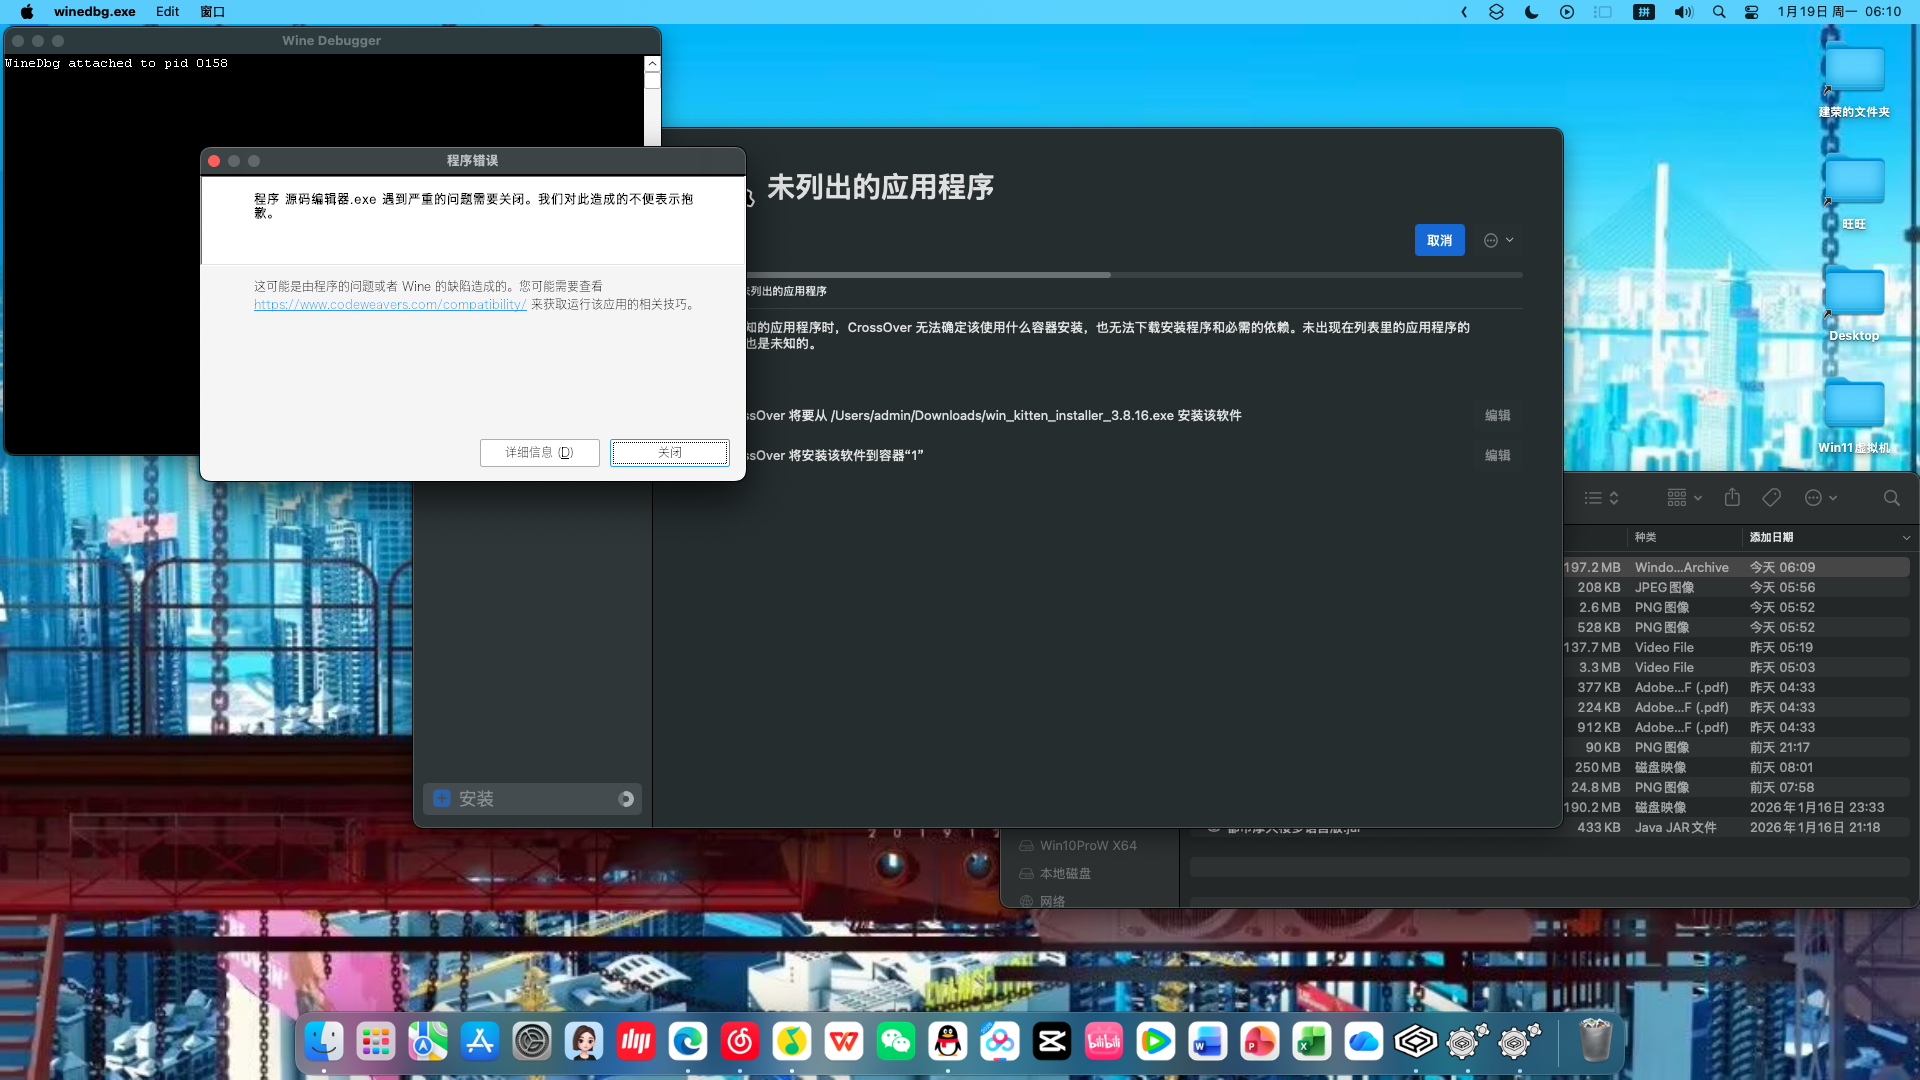Open Control Center in menu bar

pyautogui.click(x=1752, y=12)
